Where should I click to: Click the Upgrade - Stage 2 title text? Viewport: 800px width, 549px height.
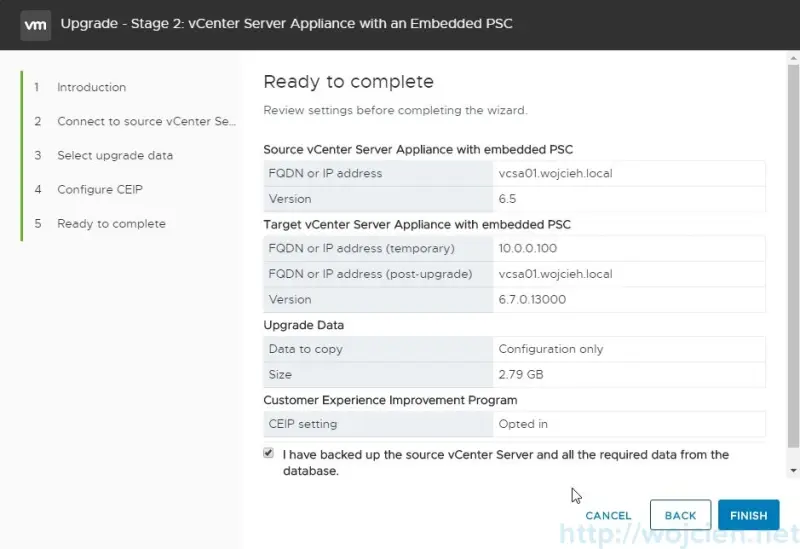pyautogui.click(x=286, y=23)
